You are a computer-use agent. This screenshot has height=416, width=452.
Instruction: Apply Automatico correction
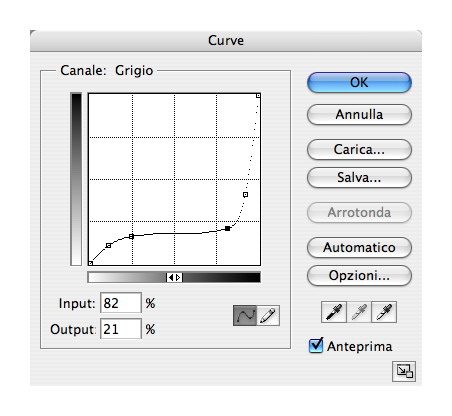pos(359,247)
